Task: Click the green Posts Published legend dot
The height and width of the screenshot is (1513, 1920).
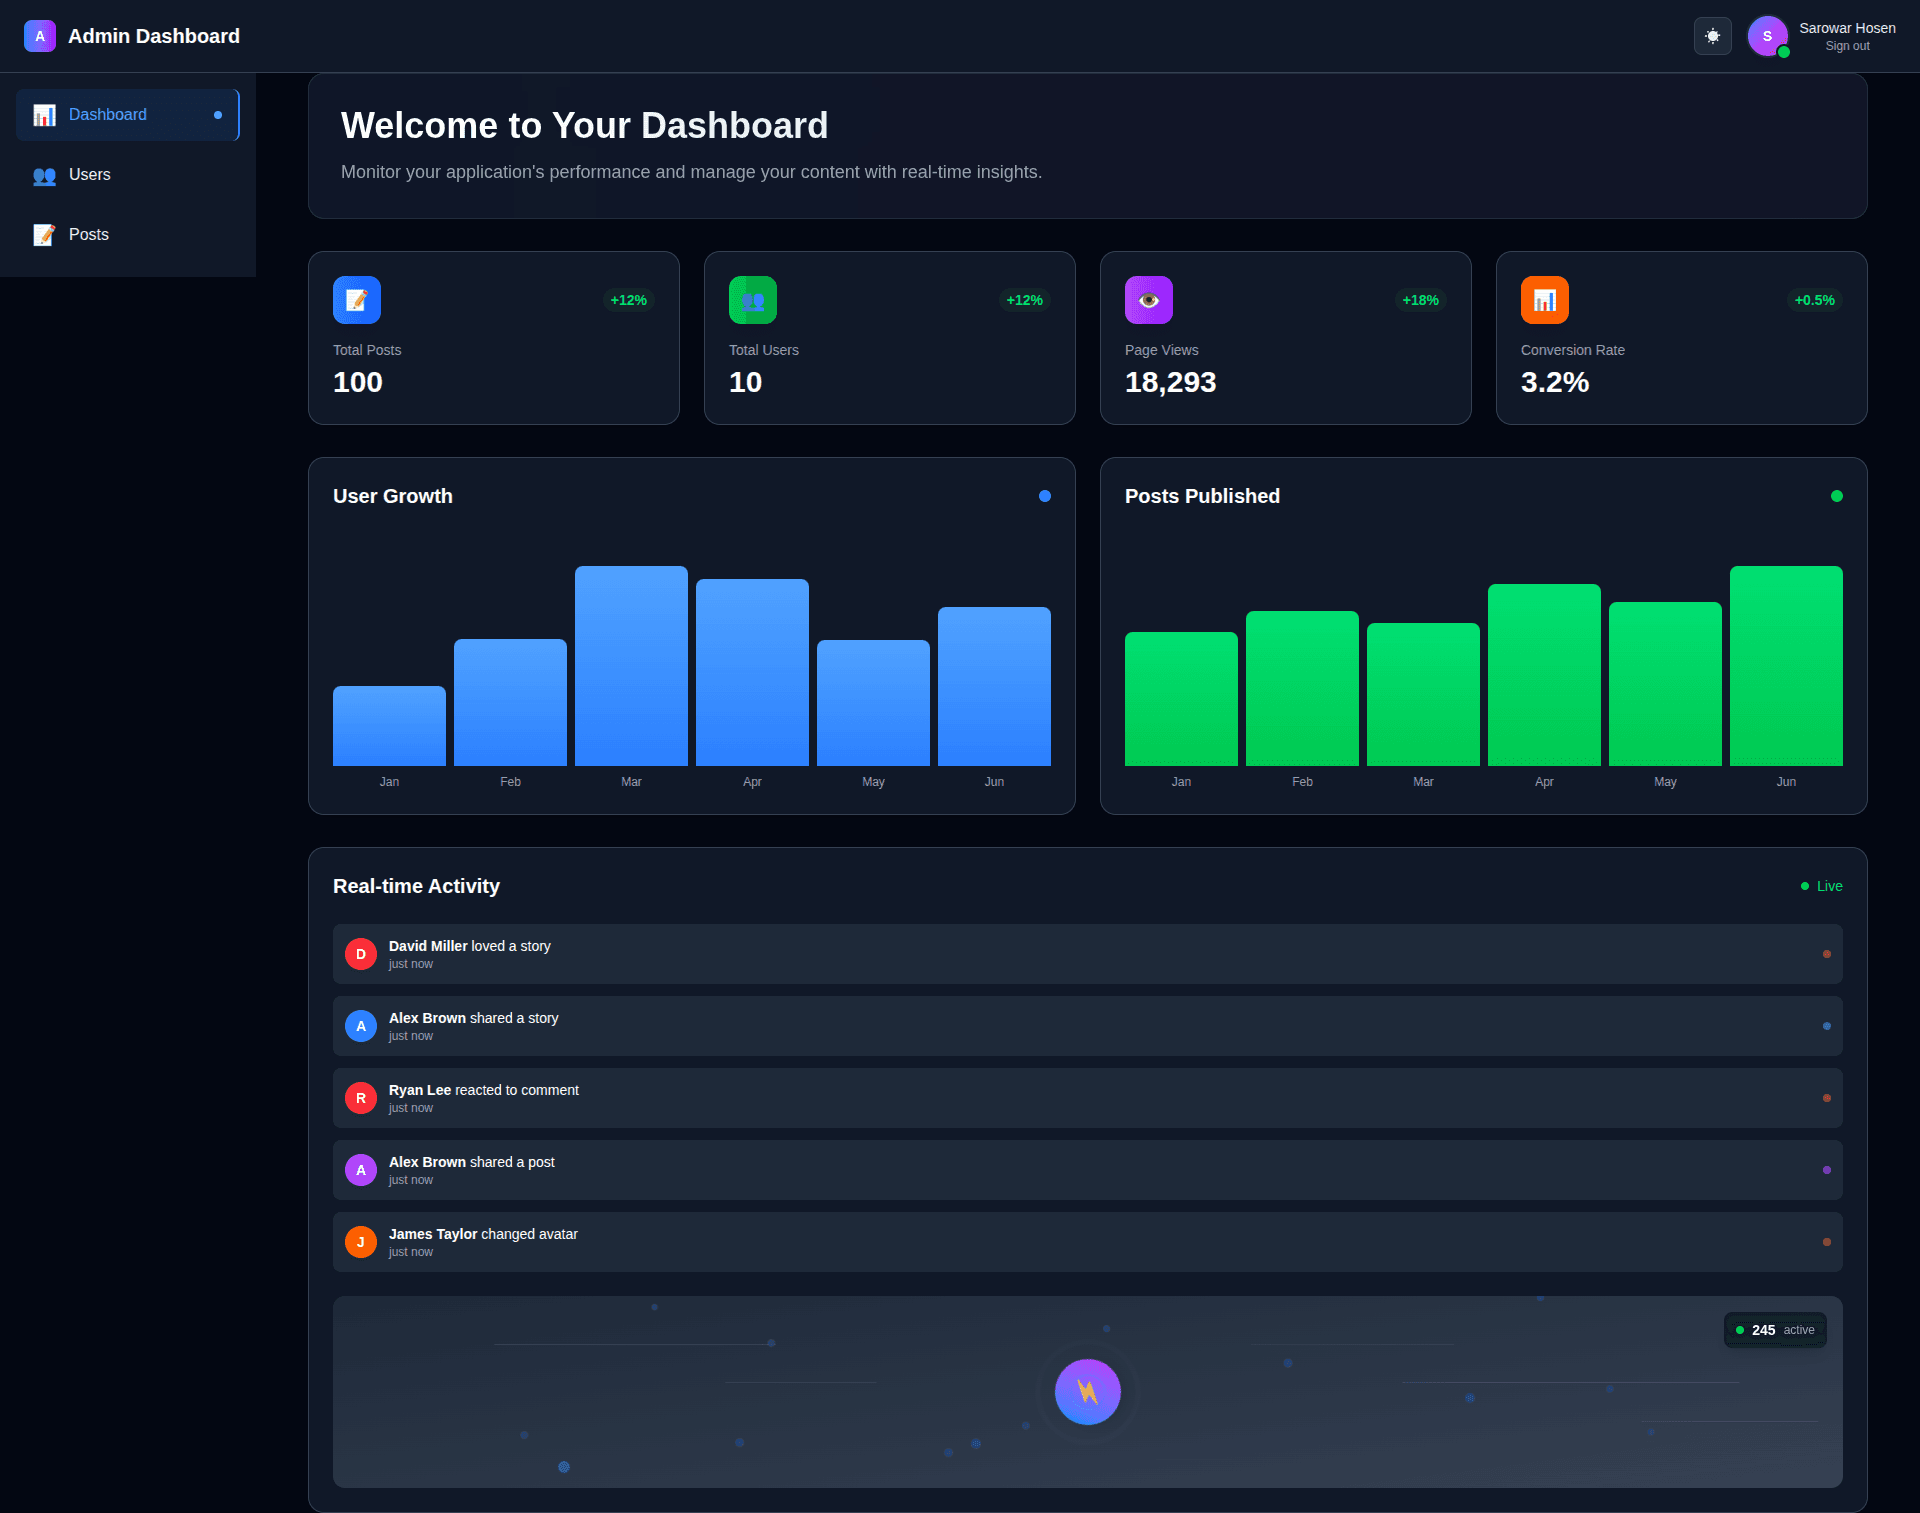Action: click(1837, 496)
